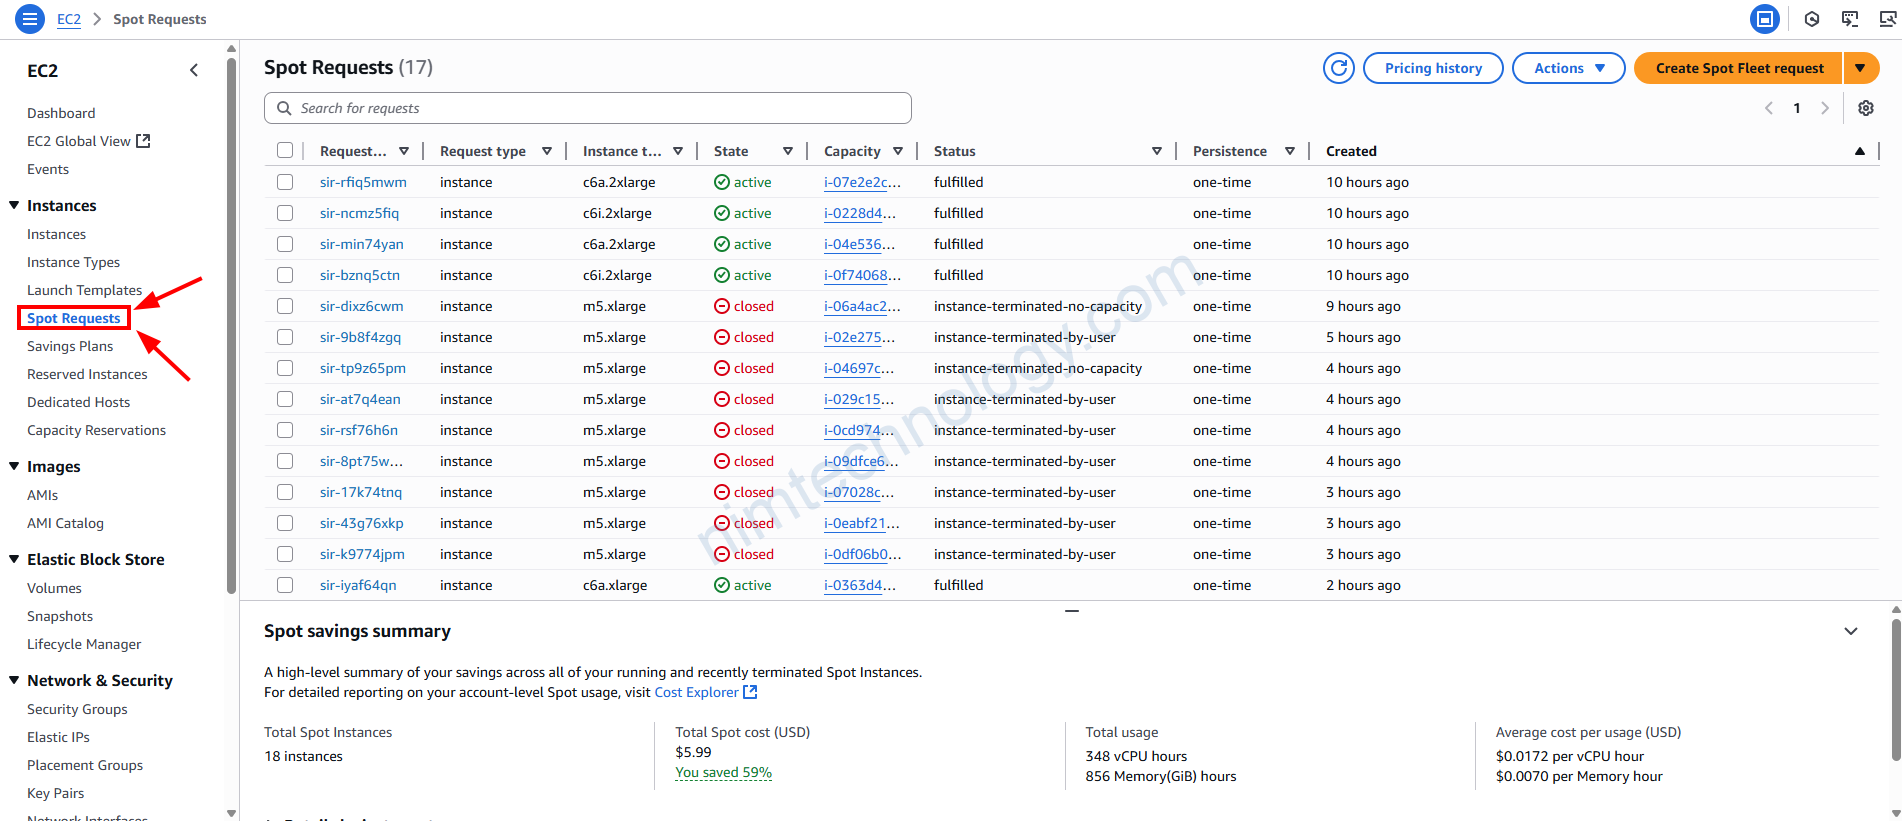Click the refresh Spot Requests icon
The image size is (1902, 821).
(1338, 68)
